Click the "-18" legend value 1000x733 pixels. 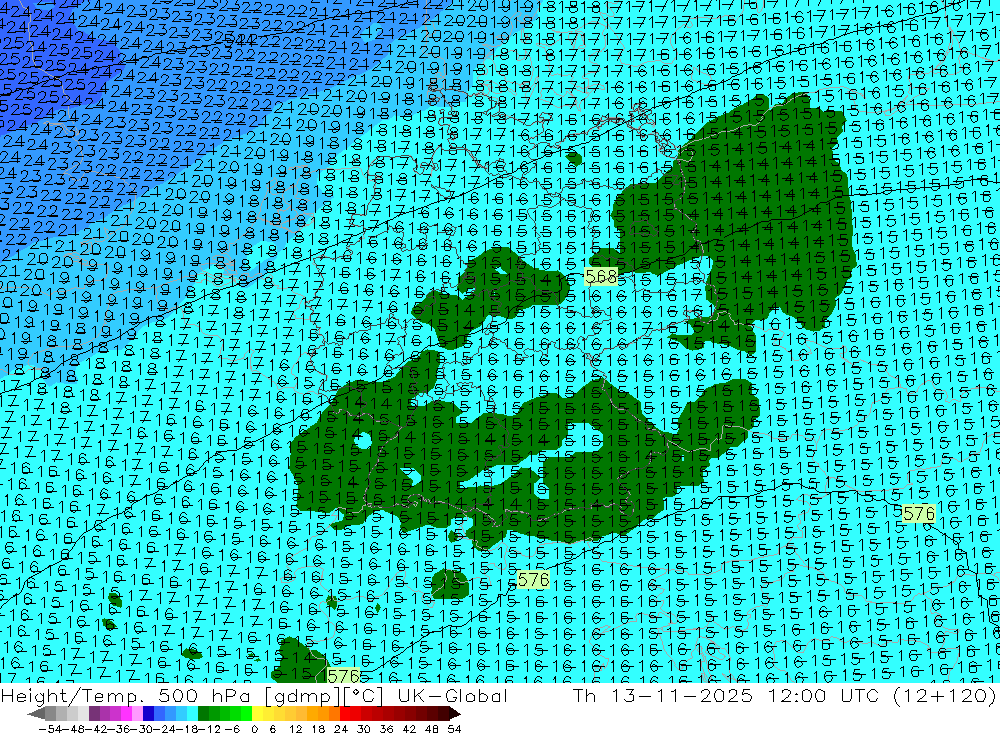(x=188, y=729)
